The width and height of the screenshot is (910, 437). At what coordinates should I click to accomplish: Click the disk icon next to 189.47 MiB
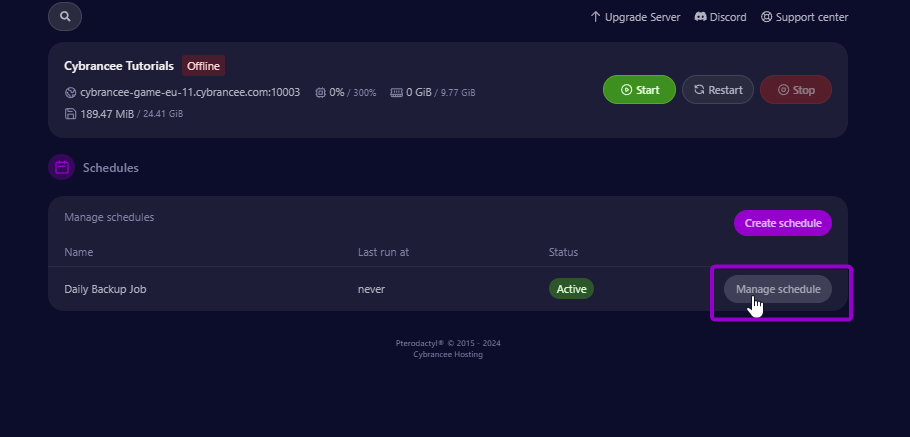(70, 114)
